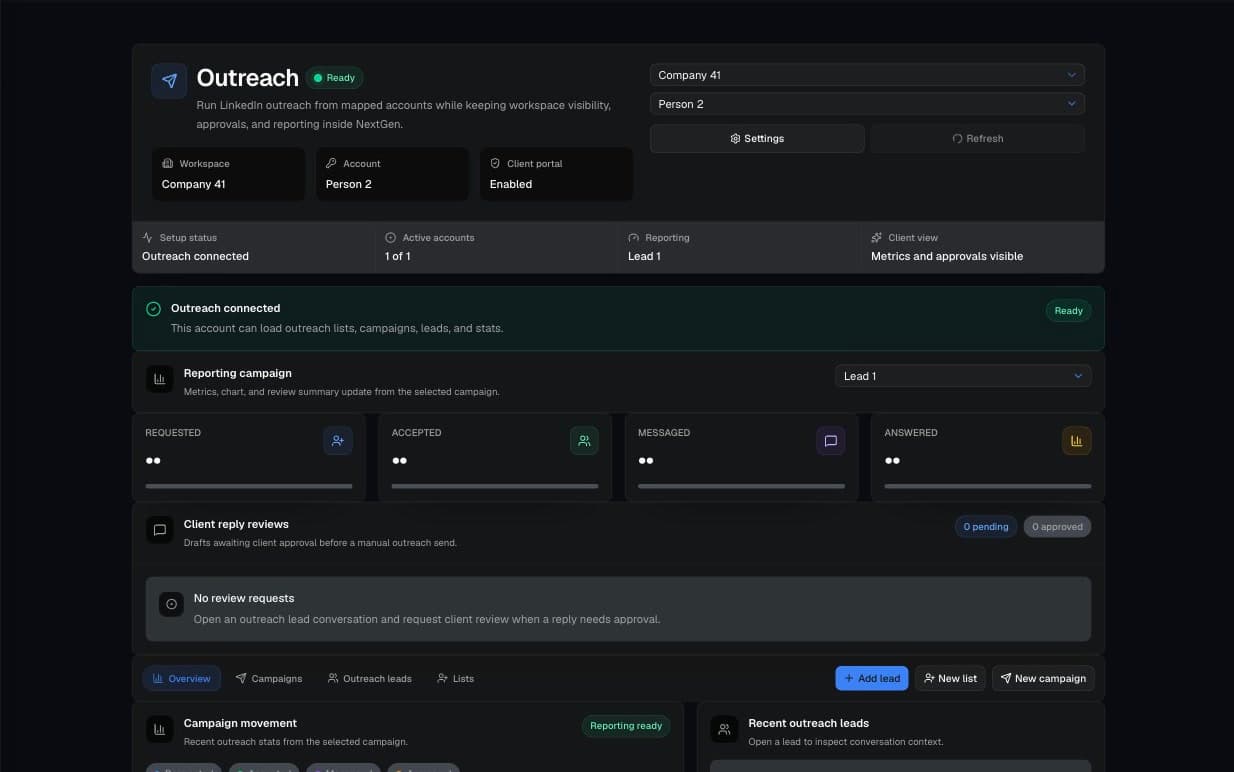Image resolution: width=1234 pixels, height=772 pixels.
Task: Click 'Outreach connected' under Setup status
Action: [x=195, y=256]
